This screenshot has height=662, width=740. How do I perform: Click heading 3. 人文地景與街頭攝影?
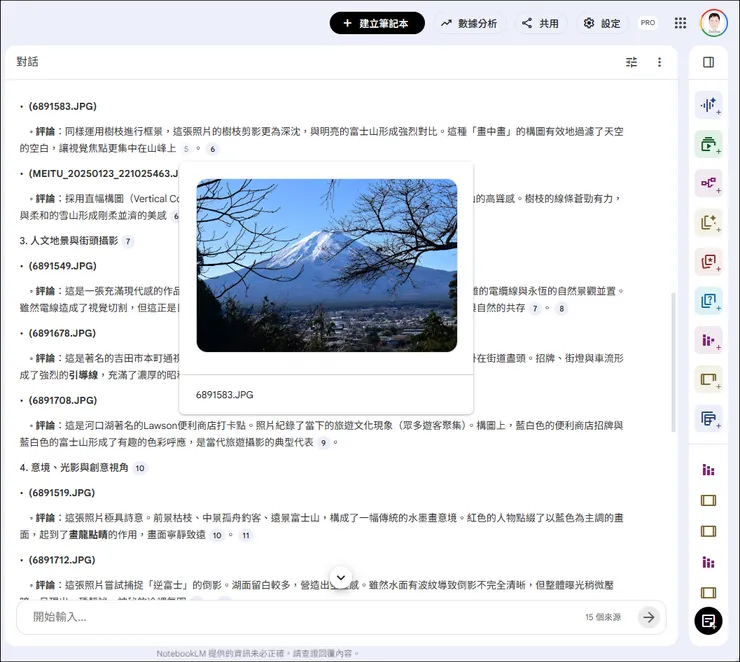[69, 241]
